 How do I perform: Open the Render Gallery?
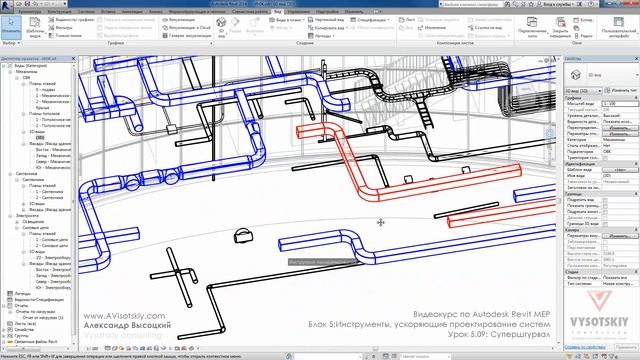187,36
